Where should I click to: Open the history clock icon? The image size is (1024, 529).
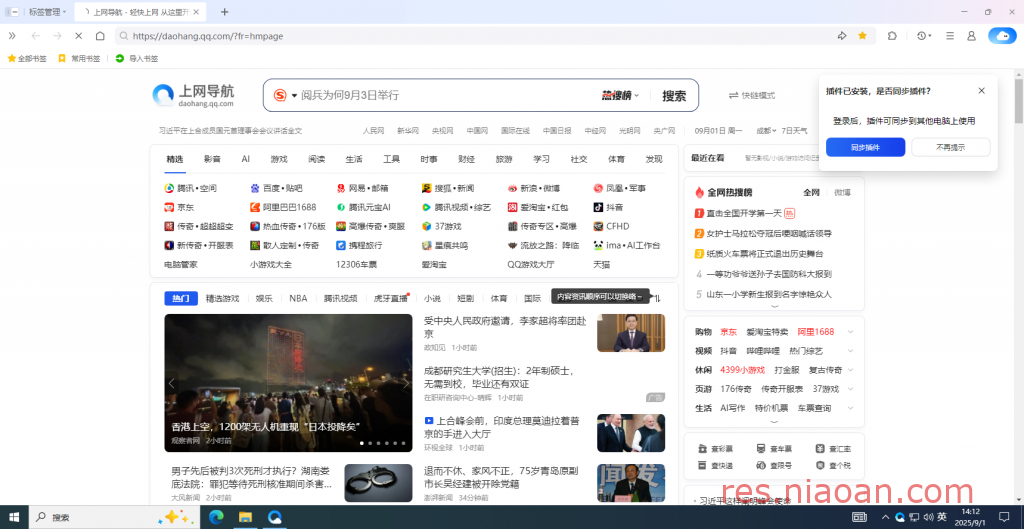click(923, 36)
